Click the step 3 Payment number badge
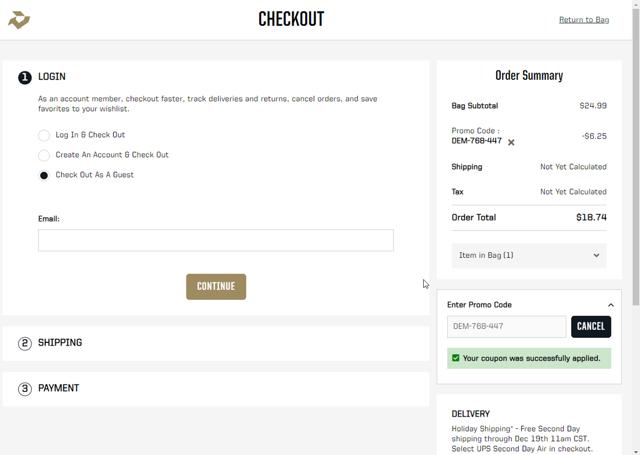This screenshot has height=455, width=640. (25, 389)
